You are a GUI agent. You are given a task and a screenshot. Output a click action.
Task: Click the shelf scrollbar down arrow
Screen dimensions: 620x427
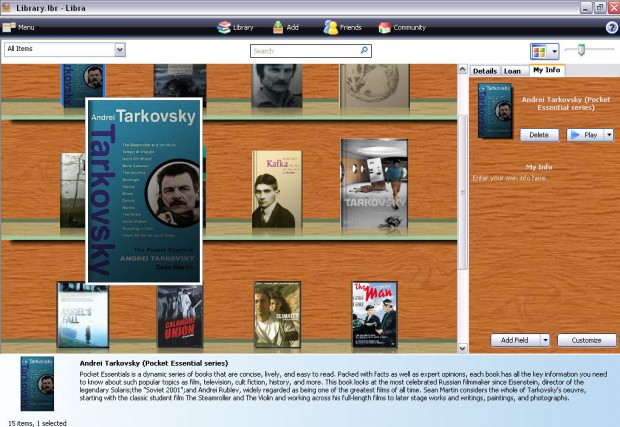(462, 348)
